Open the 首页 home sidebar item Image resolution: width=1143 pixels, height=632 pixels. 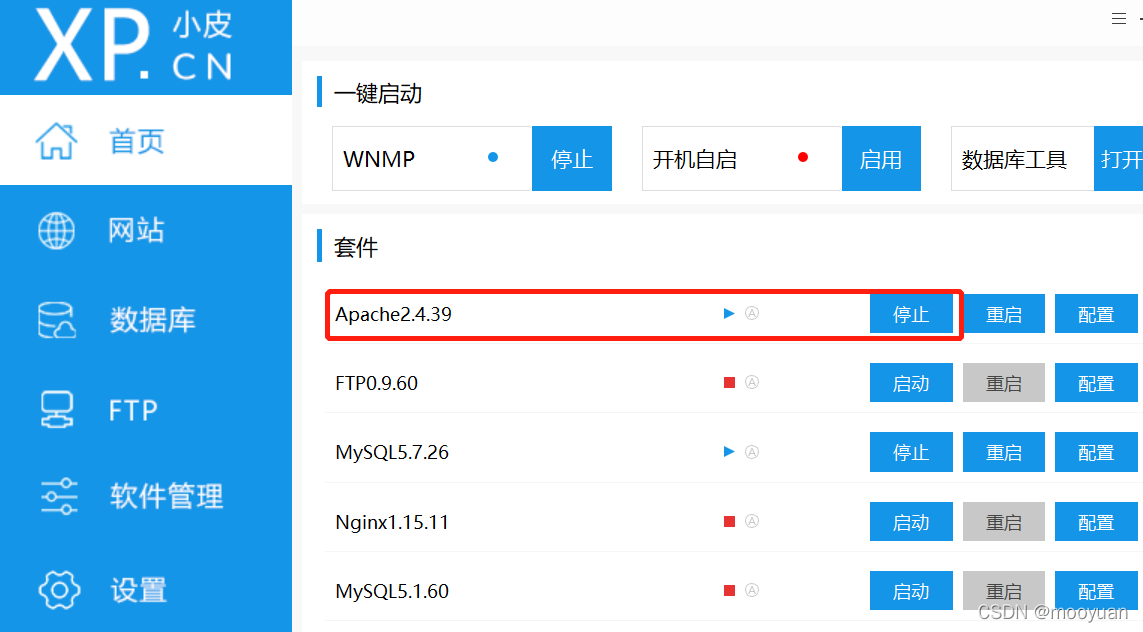point(146,140)
